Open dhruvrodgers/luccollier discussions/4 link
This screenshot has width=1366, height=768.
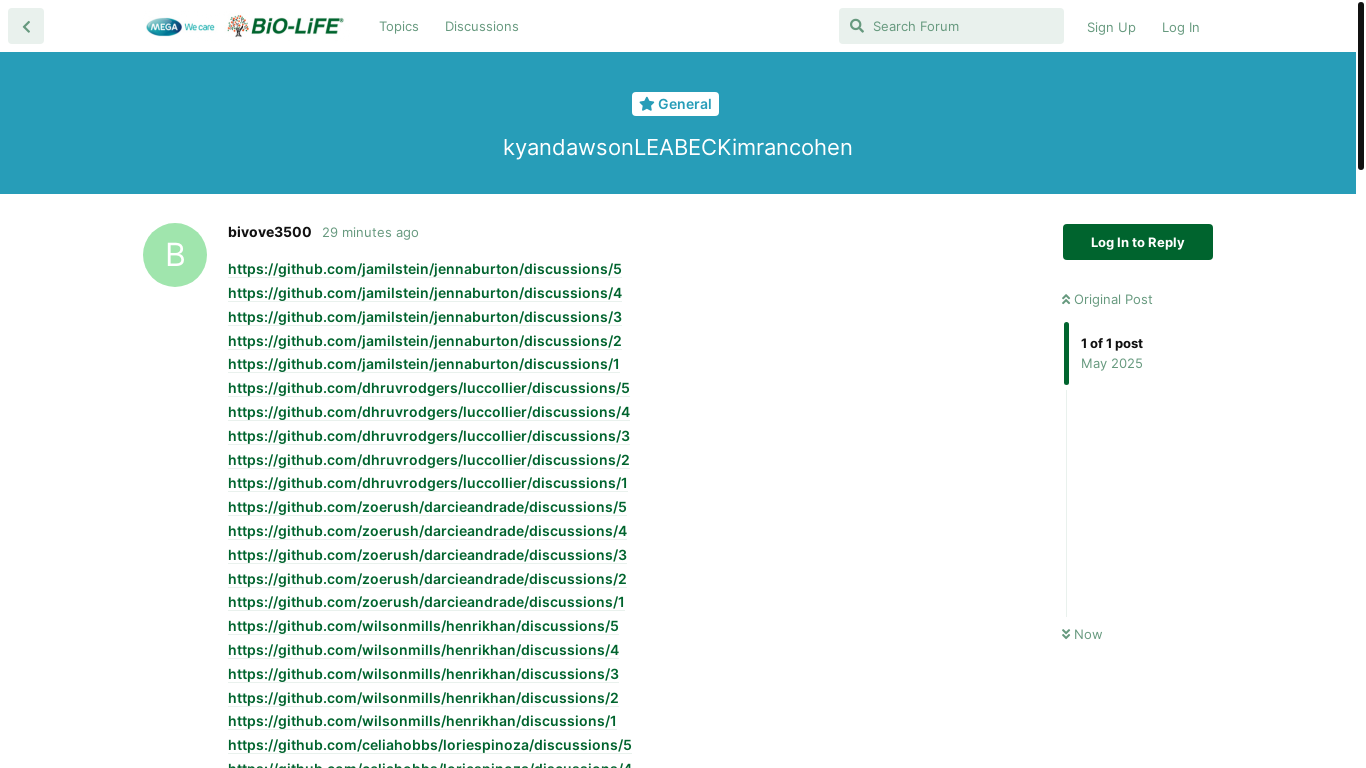429,412
